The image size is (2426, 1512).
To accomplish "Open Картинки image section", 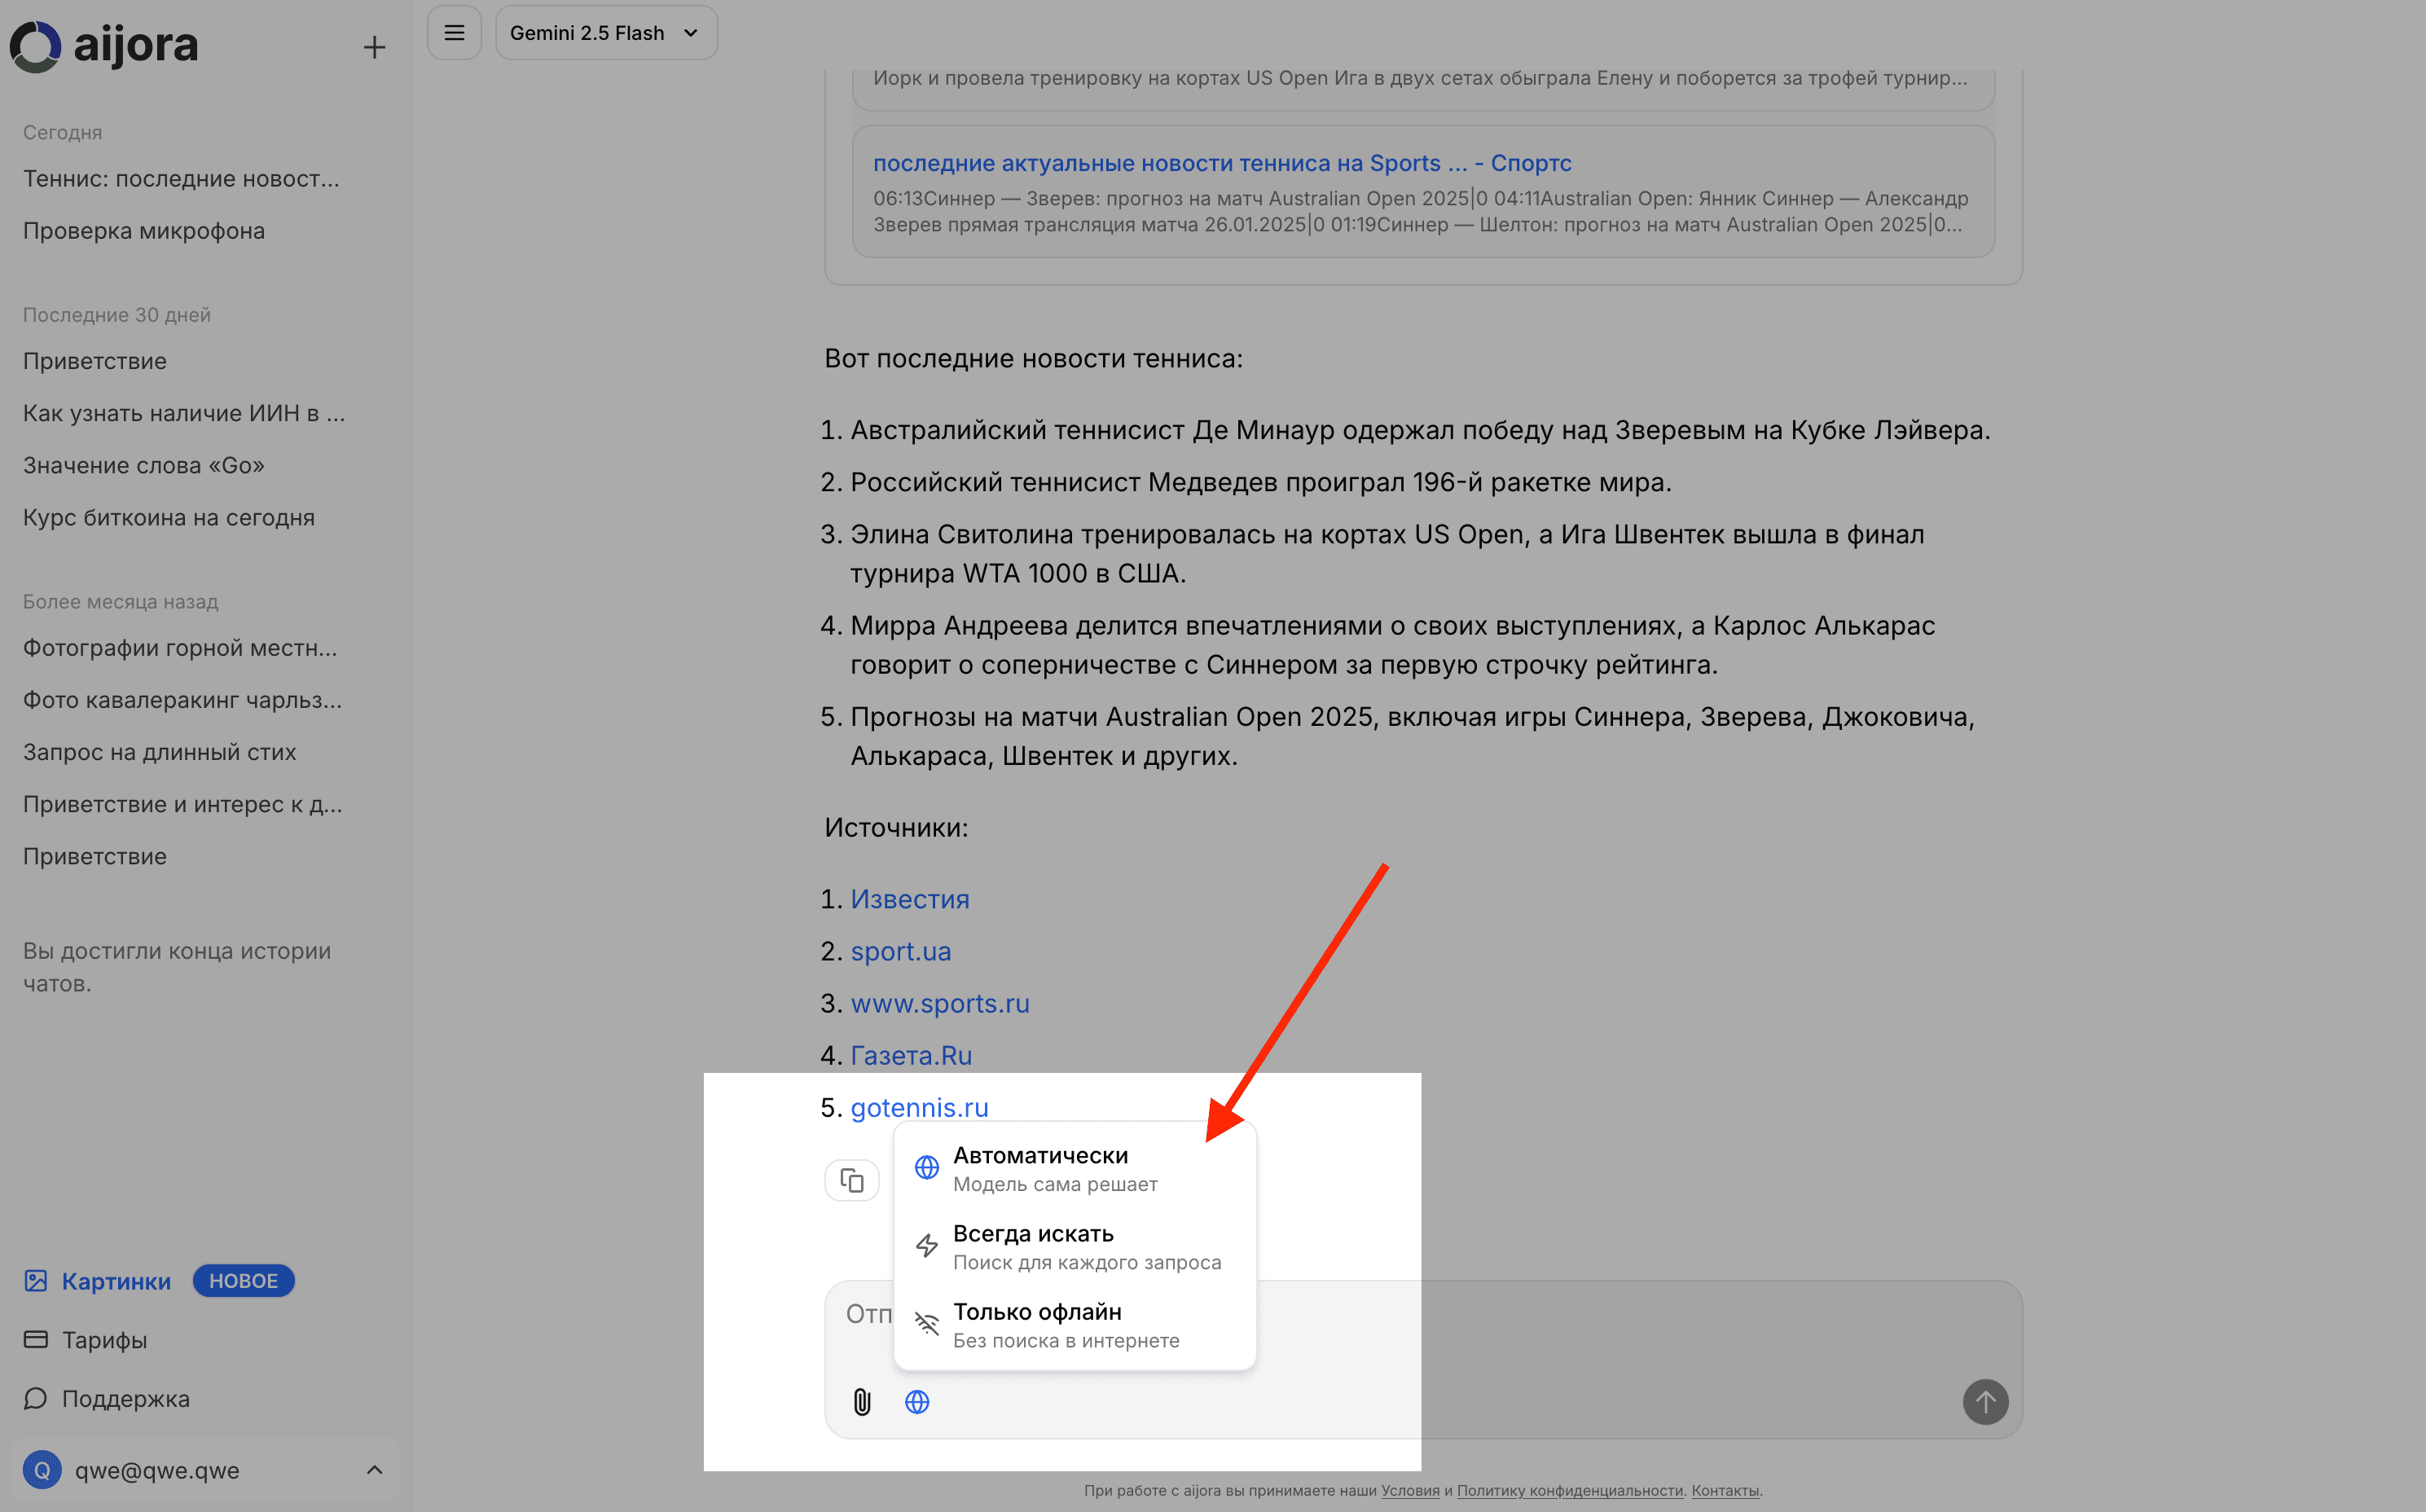I will click(x=116, y=1281).
